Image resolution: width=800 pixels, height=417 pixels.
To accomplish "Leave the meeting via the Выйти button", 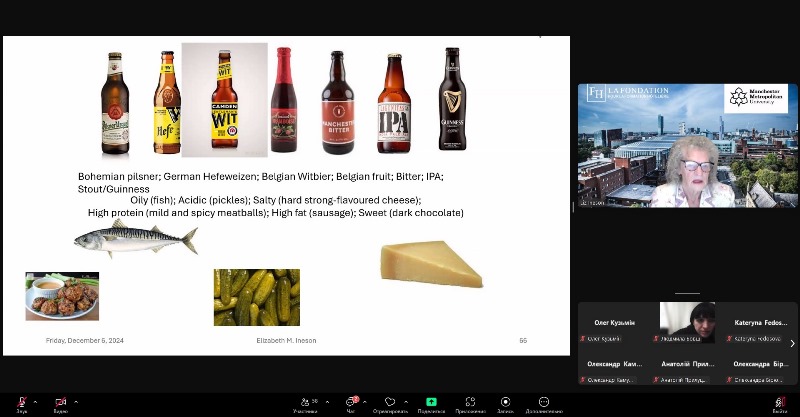I will 779,404.
